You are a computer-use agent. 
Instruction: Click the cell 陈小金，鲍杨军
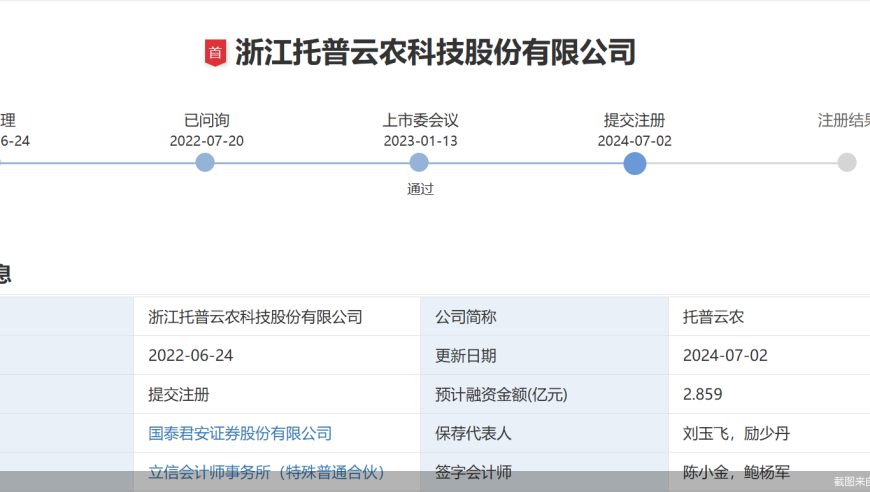[769, 472]
